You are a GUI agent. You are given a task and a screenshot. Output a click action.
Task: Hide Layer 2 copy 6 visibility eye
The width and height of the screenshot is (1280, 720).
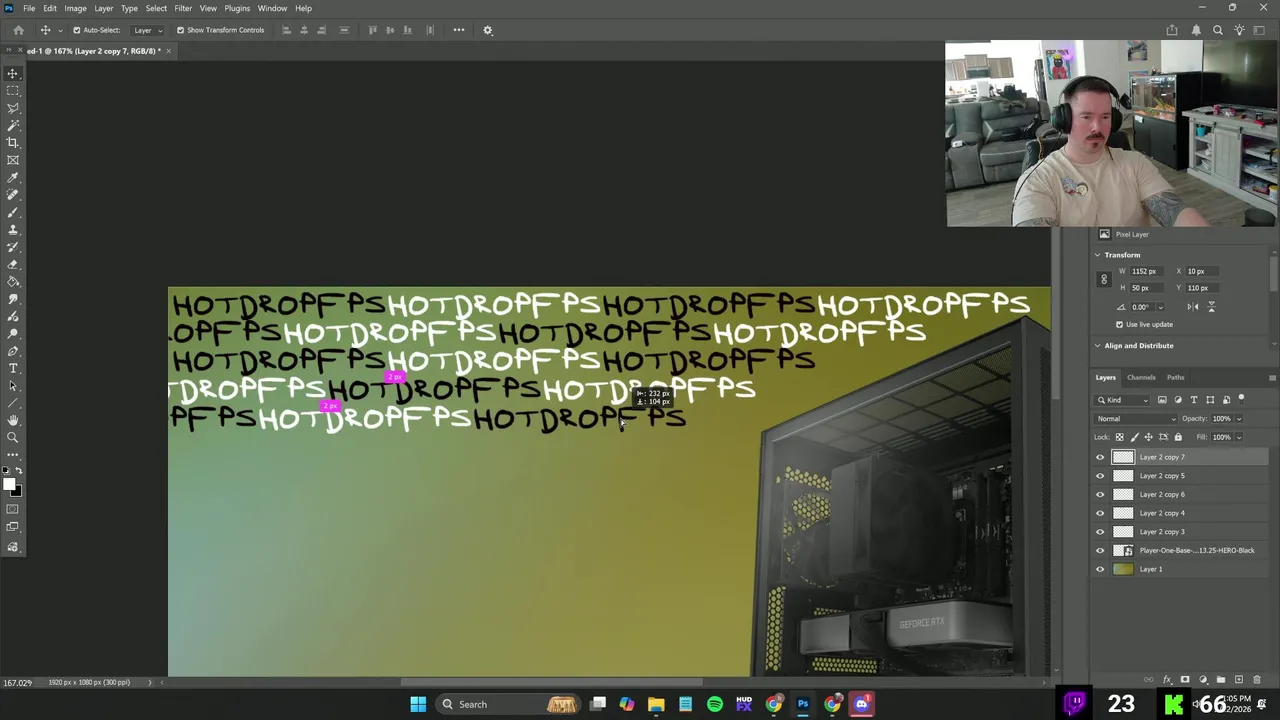pos(1100,494)
